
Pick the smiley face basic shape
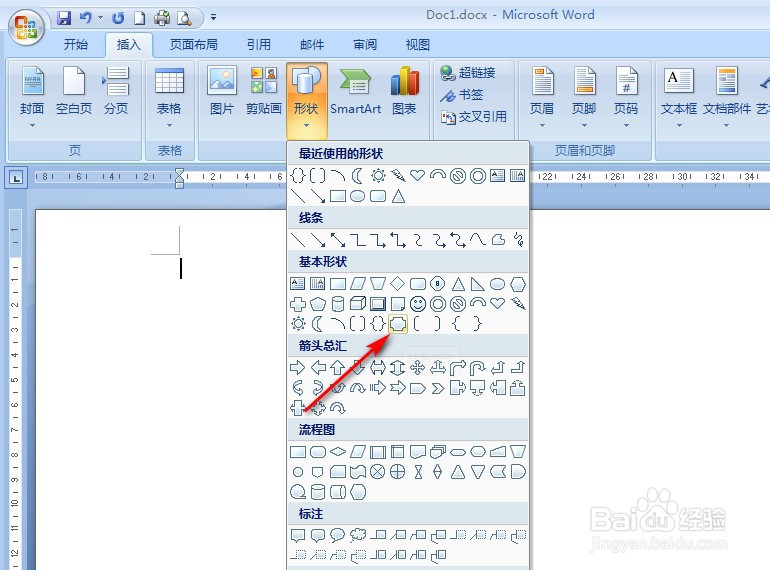coord(418,304)
